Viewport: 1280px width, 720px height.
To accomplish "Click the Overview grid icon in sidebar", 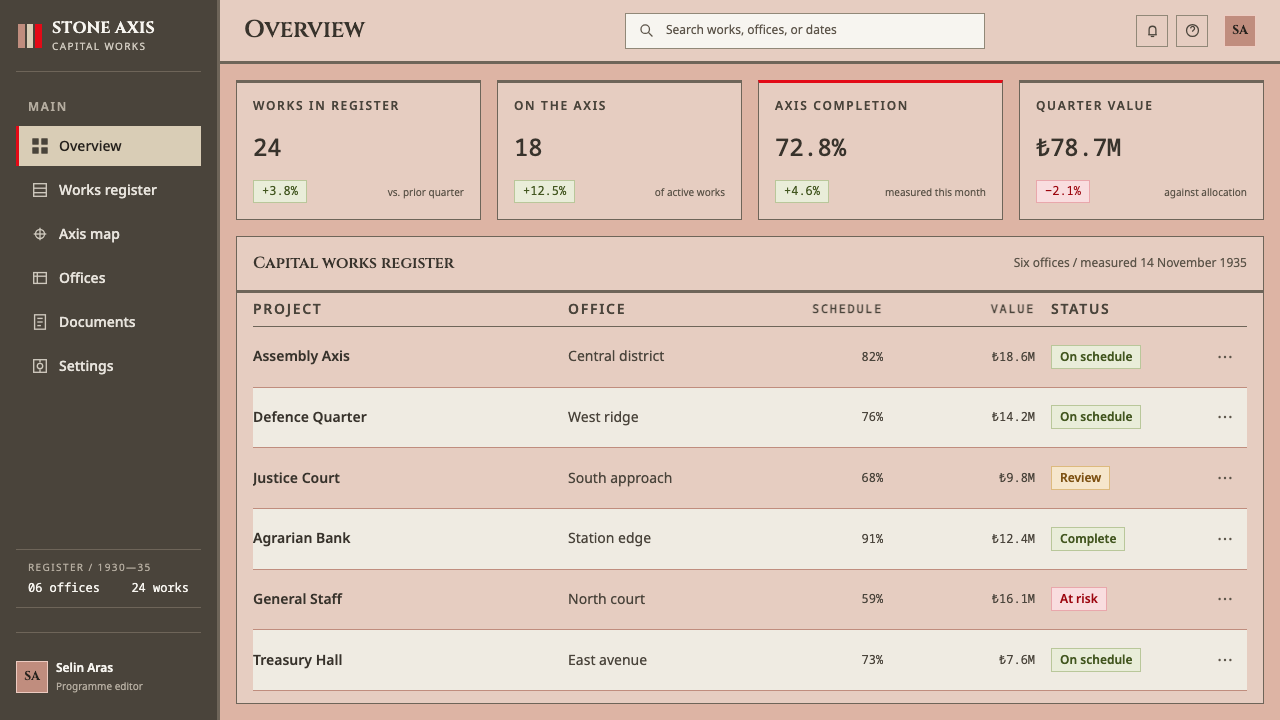I will pyautogui.click(x=40, y=146).
